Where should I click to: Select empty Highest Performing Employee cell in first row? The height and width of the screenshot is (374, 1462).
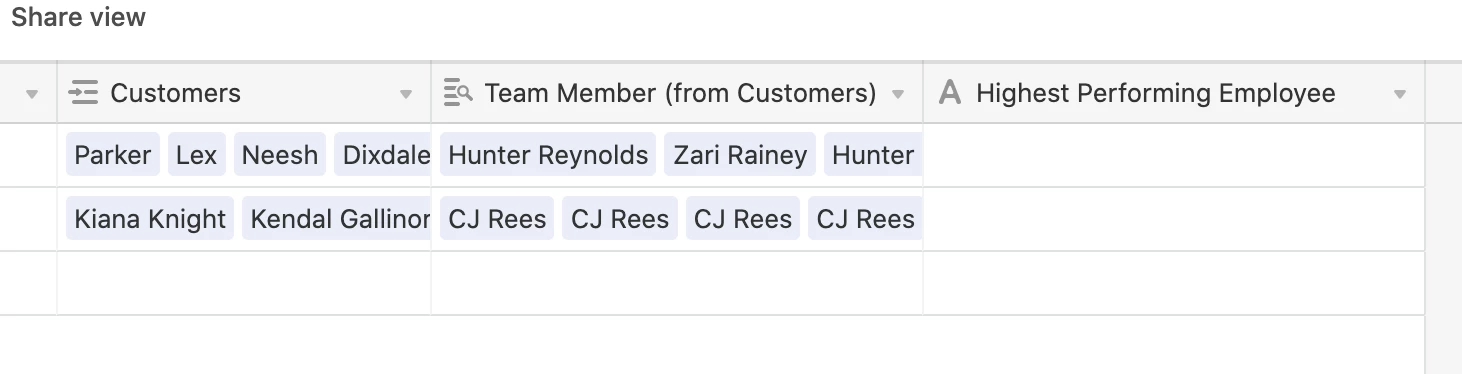coord(1174,155)
